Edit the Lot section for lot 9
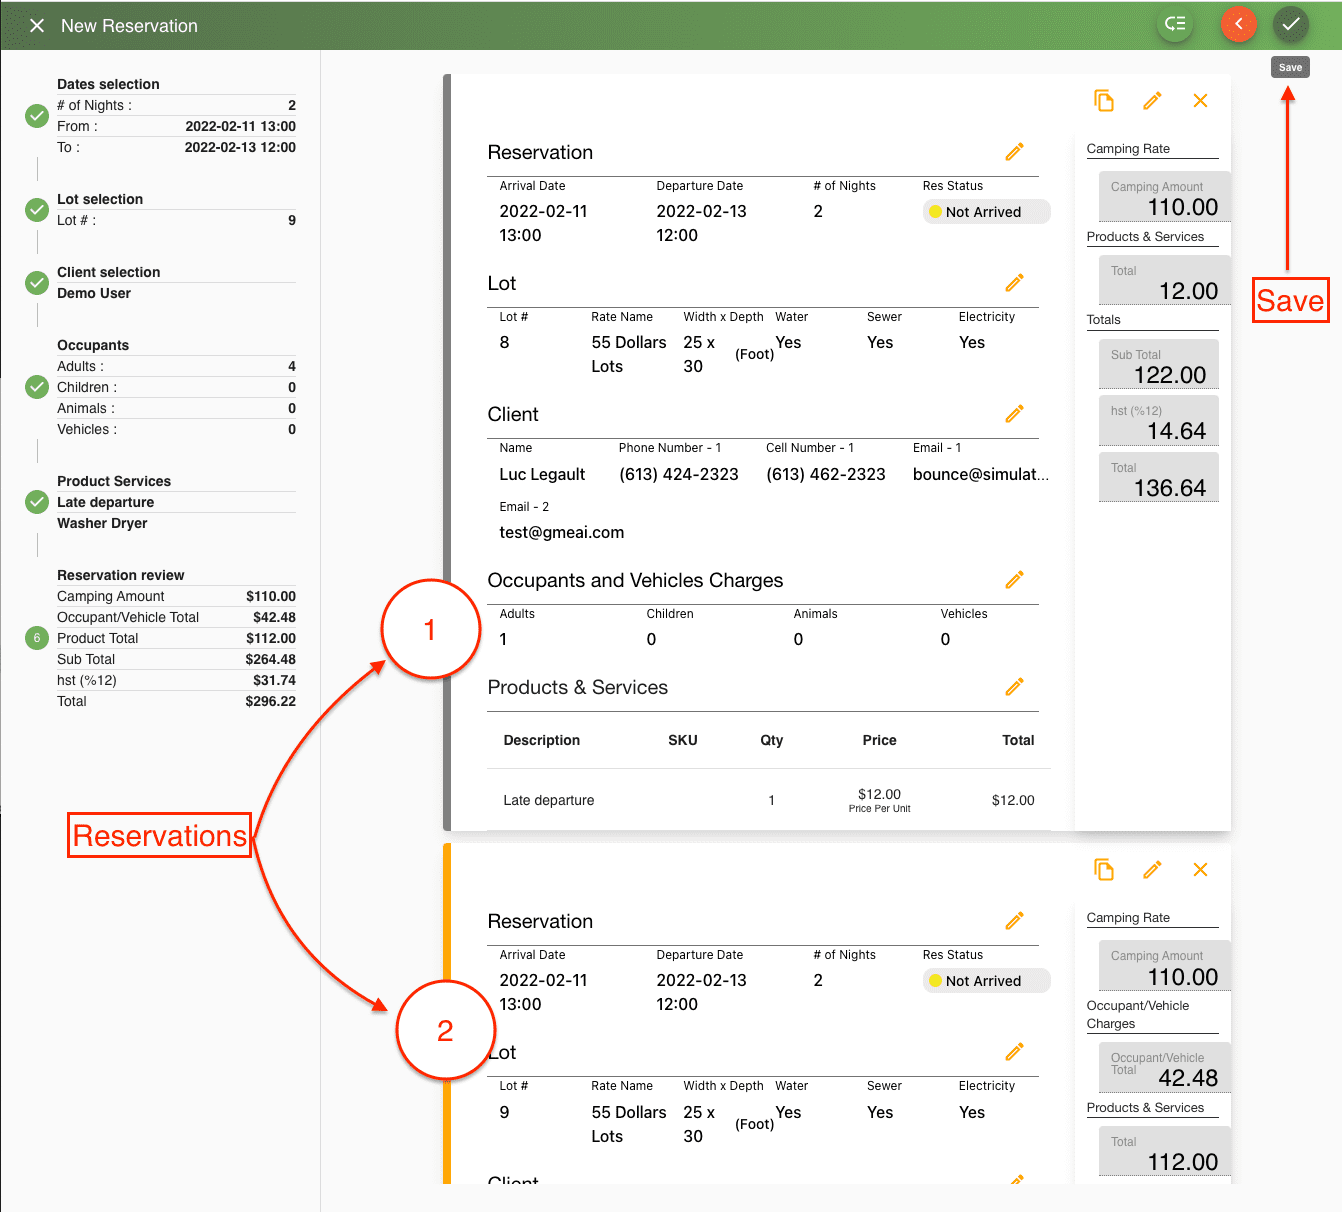Image resolution: width=1342 pixels, height=1212 pixels. [x=1014, y=1052]
